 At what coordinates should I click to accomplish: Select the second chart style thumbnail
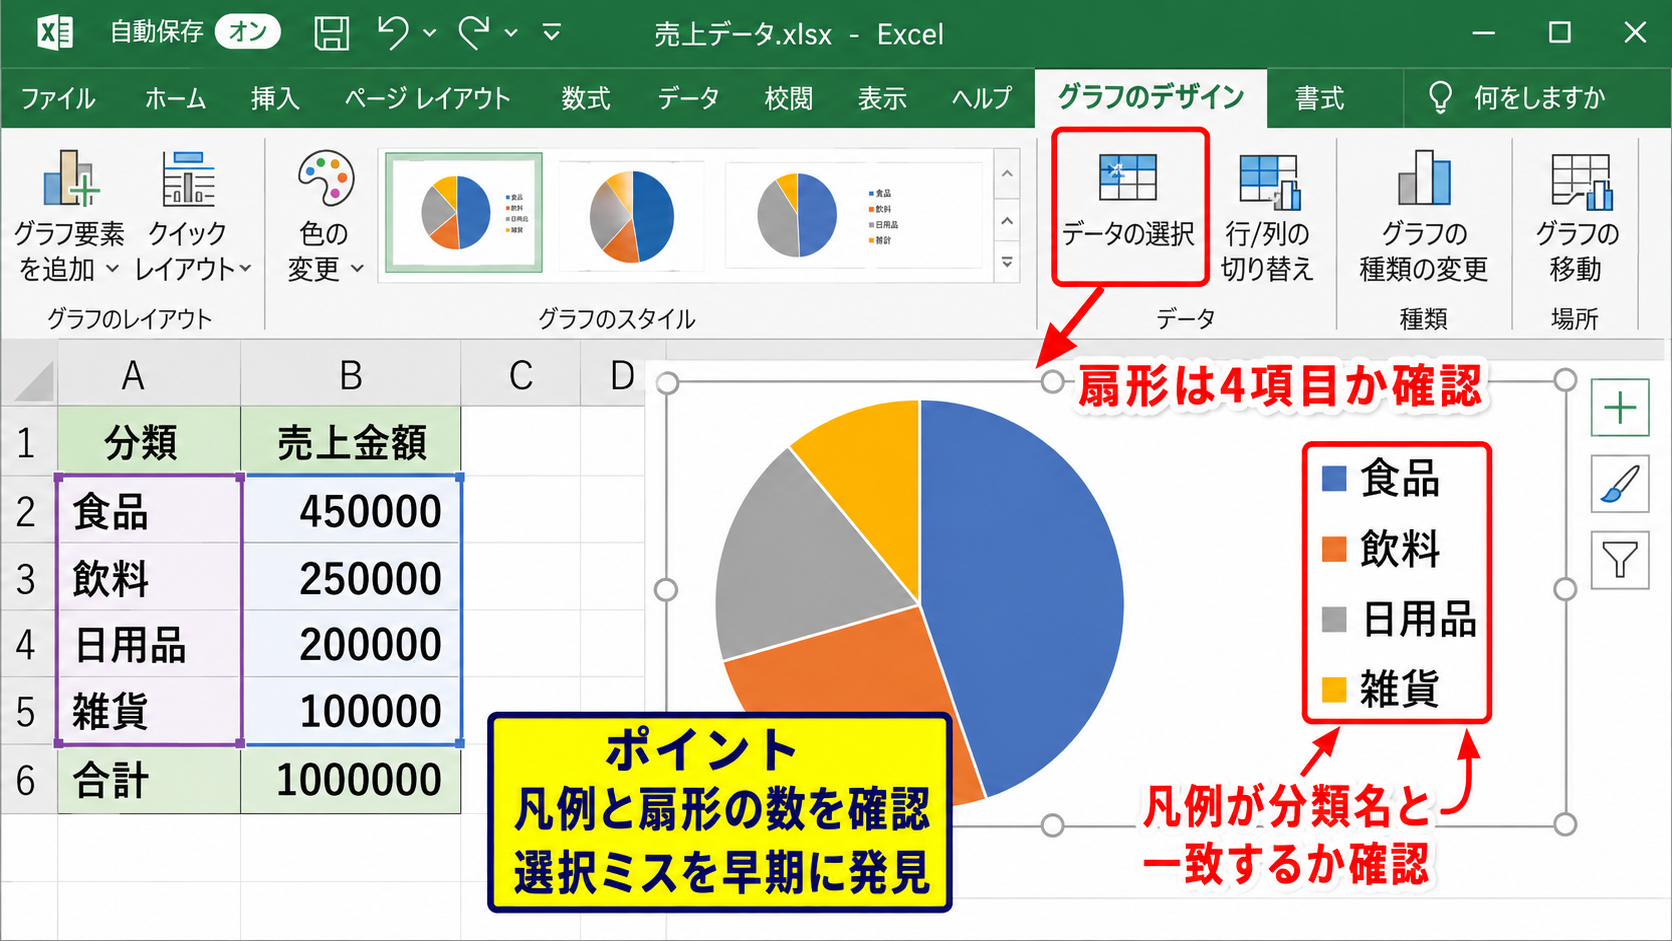[x=632, y=215]
